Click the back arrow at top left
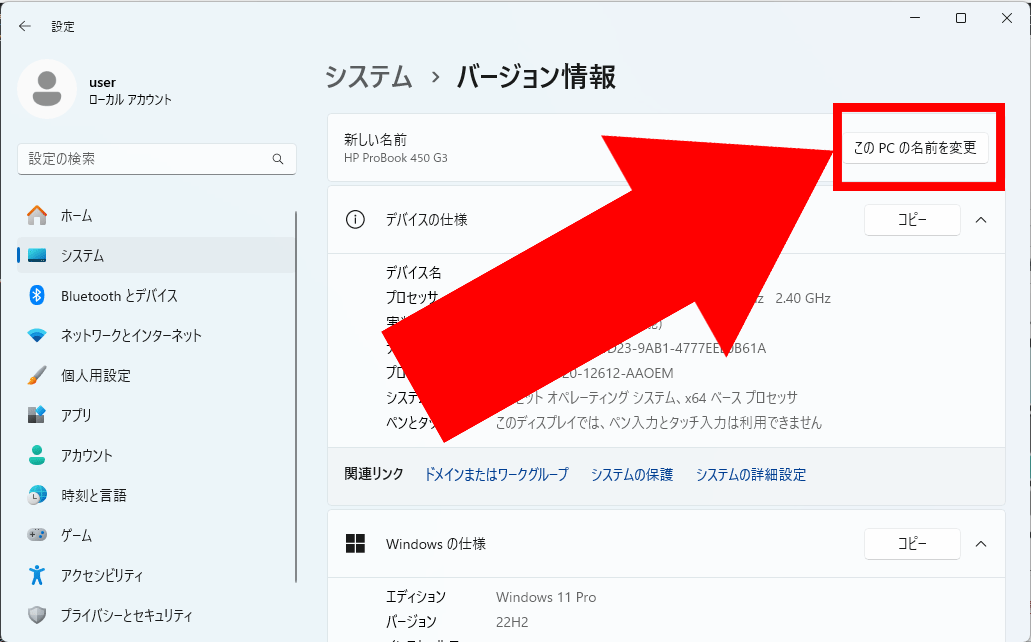This screenshot has width=1031, height=642. tap(23, 26)
